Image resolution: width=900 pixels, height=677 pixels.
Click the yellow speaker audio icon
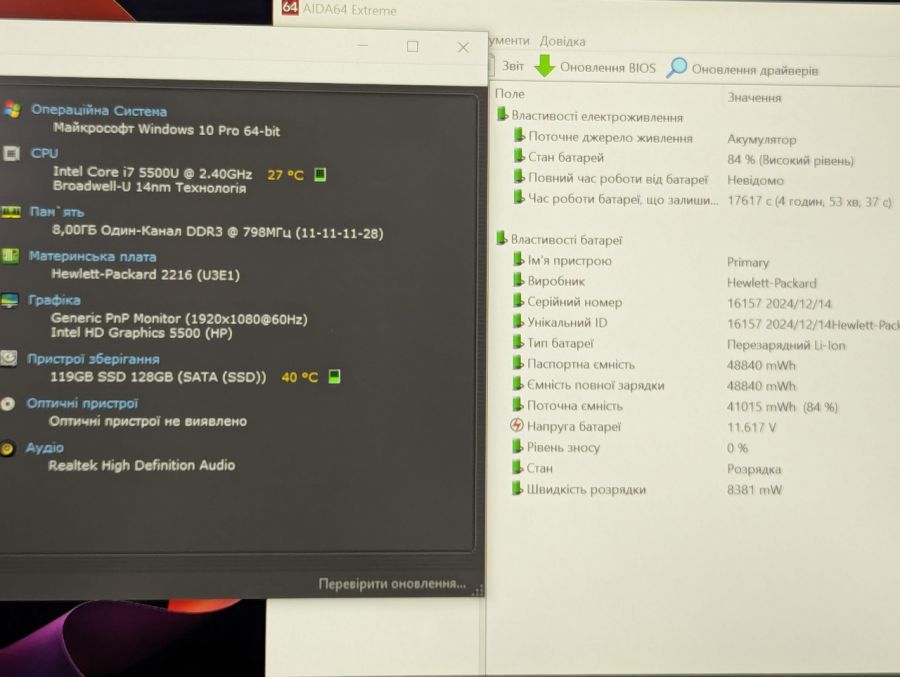pos(7,448)
